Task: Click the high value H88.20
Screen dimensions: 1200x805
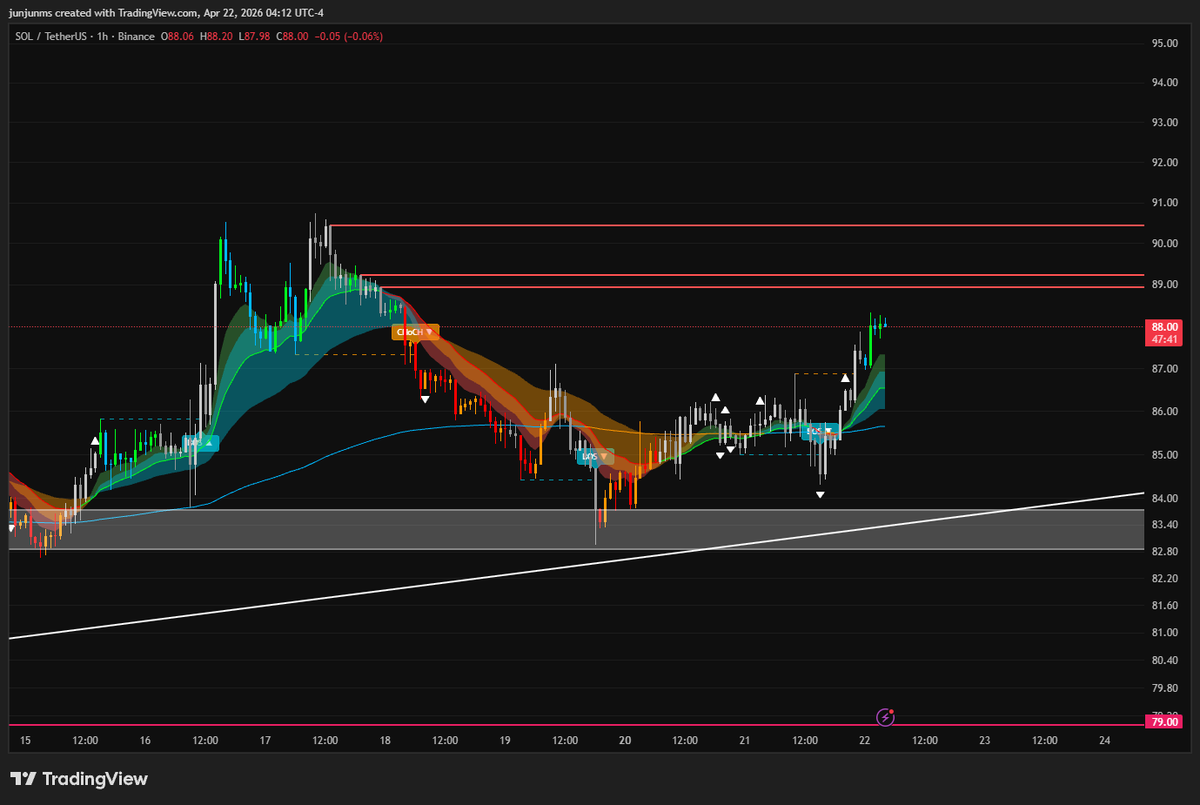Action: 217,37
